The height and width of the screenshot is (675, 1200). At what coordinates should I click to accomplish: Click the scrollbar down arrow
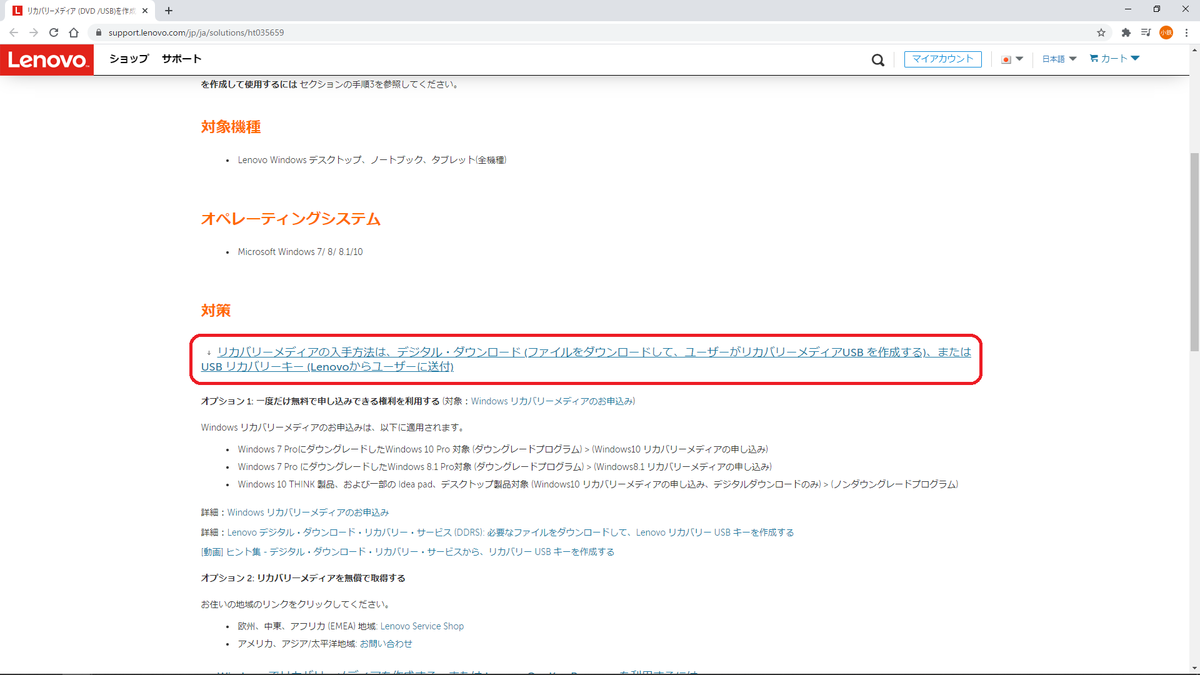(1193, 668)
